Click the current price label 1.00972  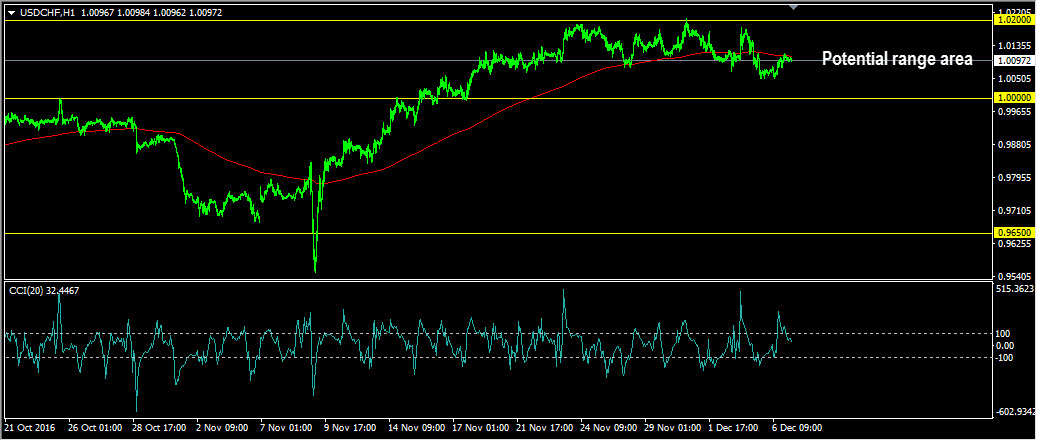coord(1013,60)
